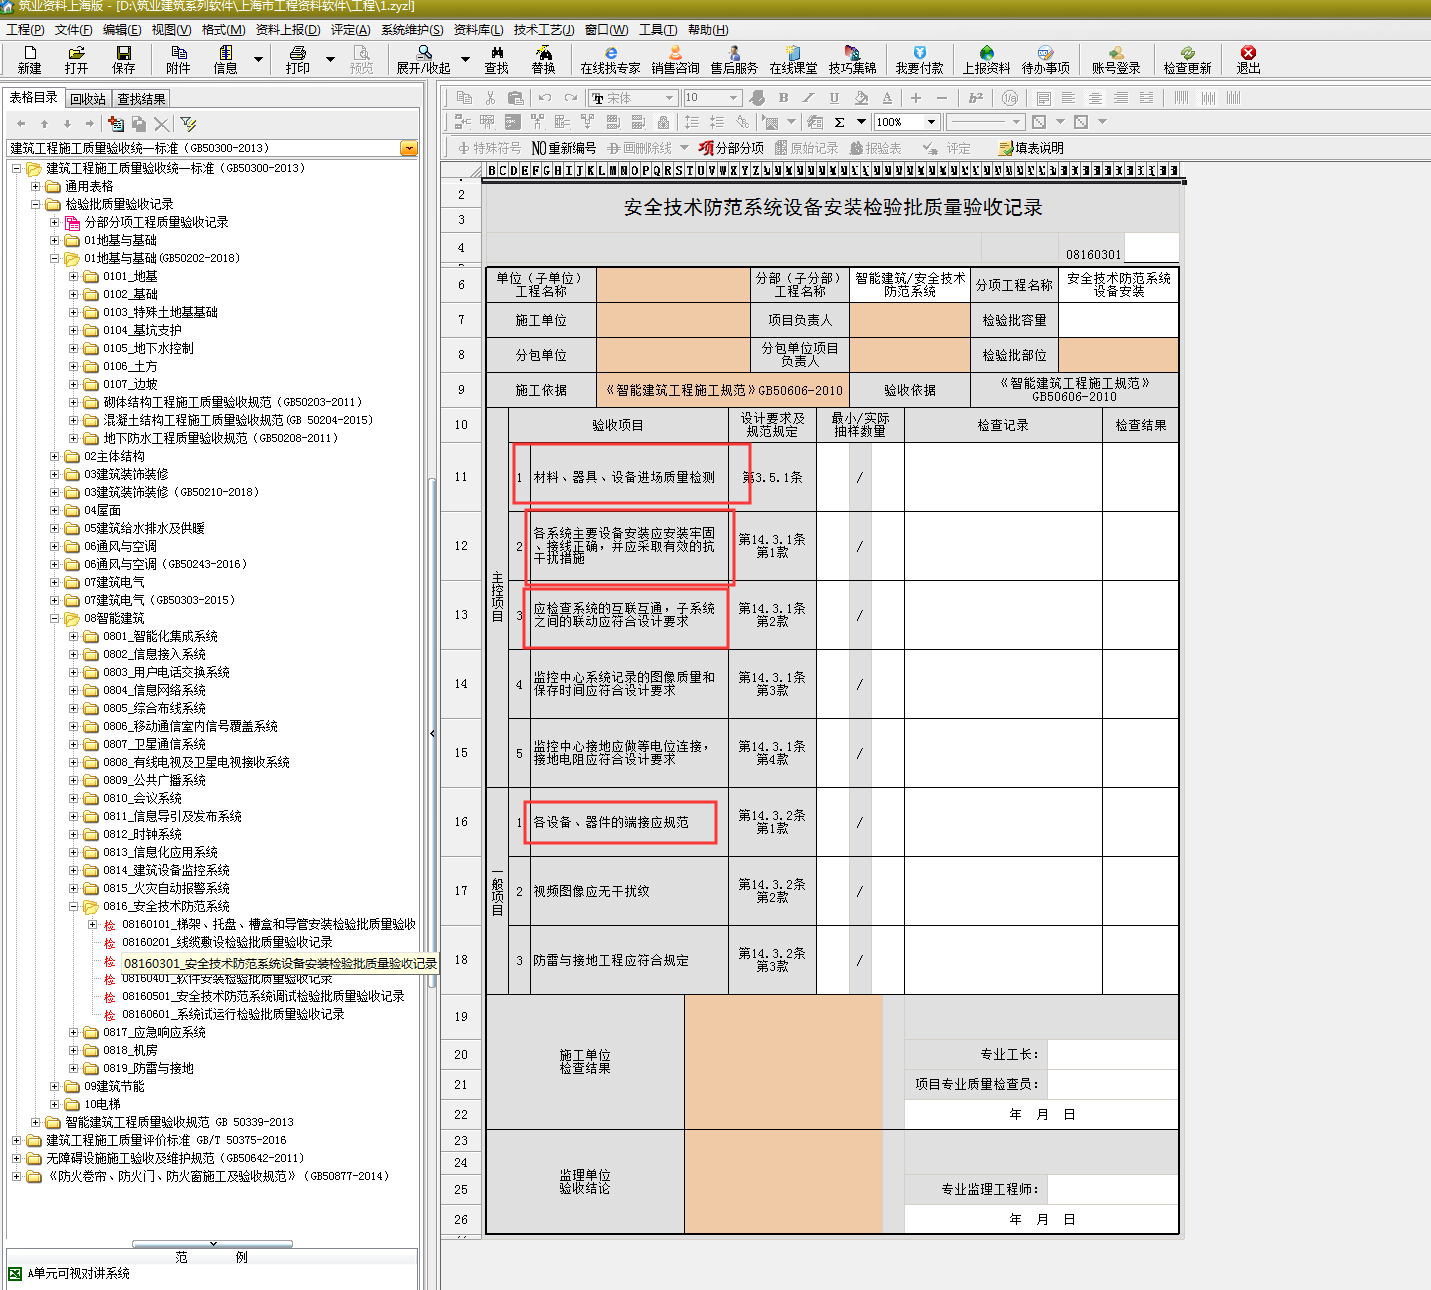Open the 打印 print options arrow
Screen dimensions: 1431x1290
[x=330, y=59]
